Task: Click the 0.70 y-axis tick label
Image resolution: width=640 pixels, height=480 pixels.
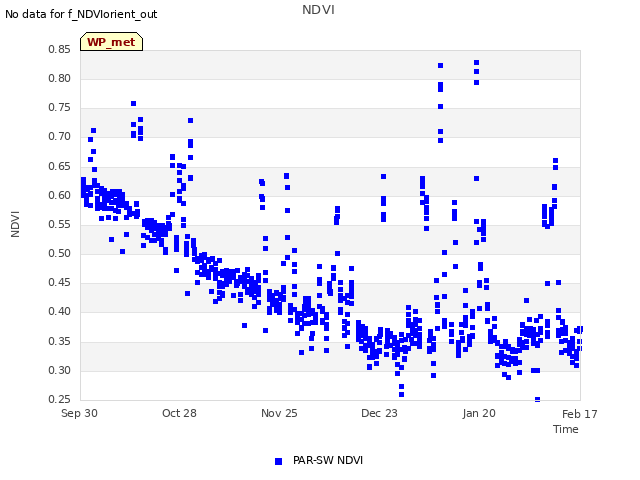Action: pyautogui.click(x=59, y=136)
